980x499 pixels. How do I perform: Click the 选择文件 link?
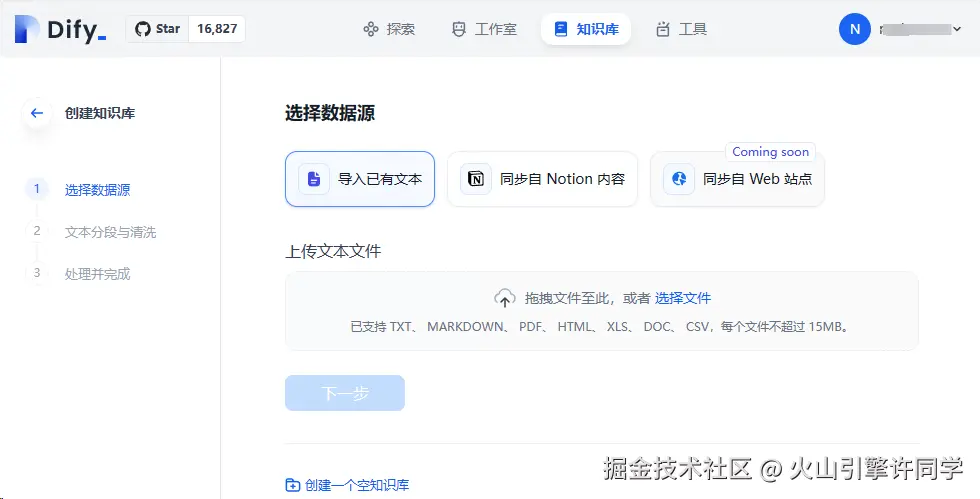tap(682, 298)
